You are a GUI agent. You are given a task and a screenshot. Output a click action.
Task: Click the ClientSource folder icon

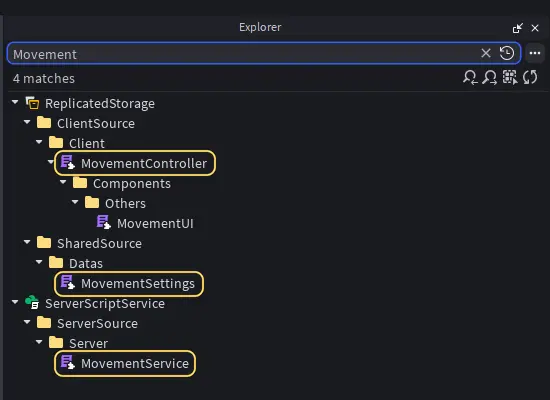point(44,123)
